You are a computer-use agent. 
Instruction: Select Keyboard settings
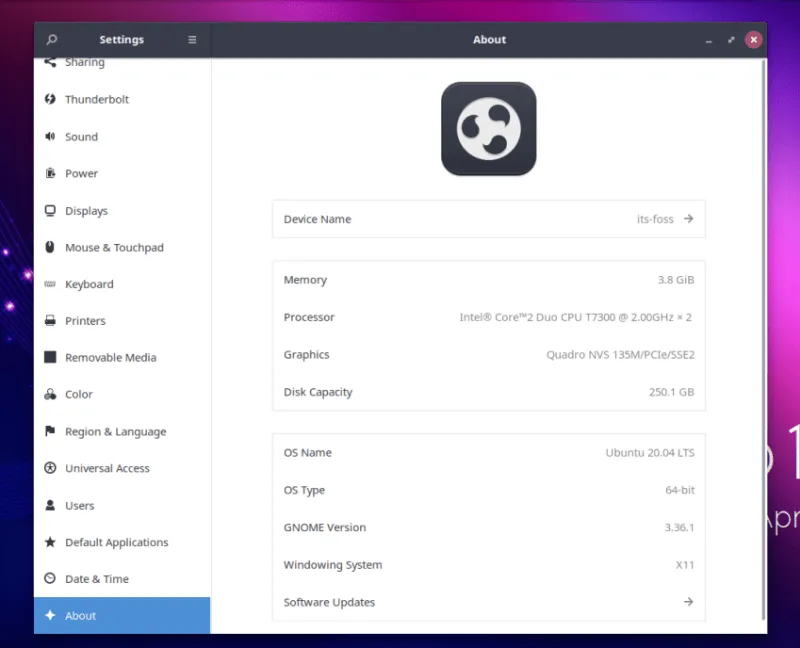point(122,284)
